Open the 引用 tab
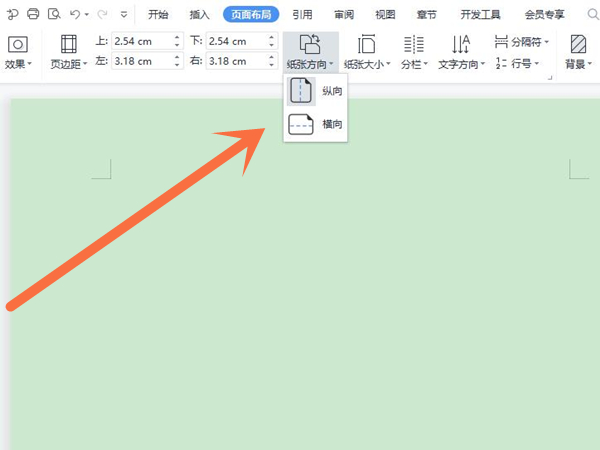Viewport: 600px width, 450px height. [x=302, y=15]
